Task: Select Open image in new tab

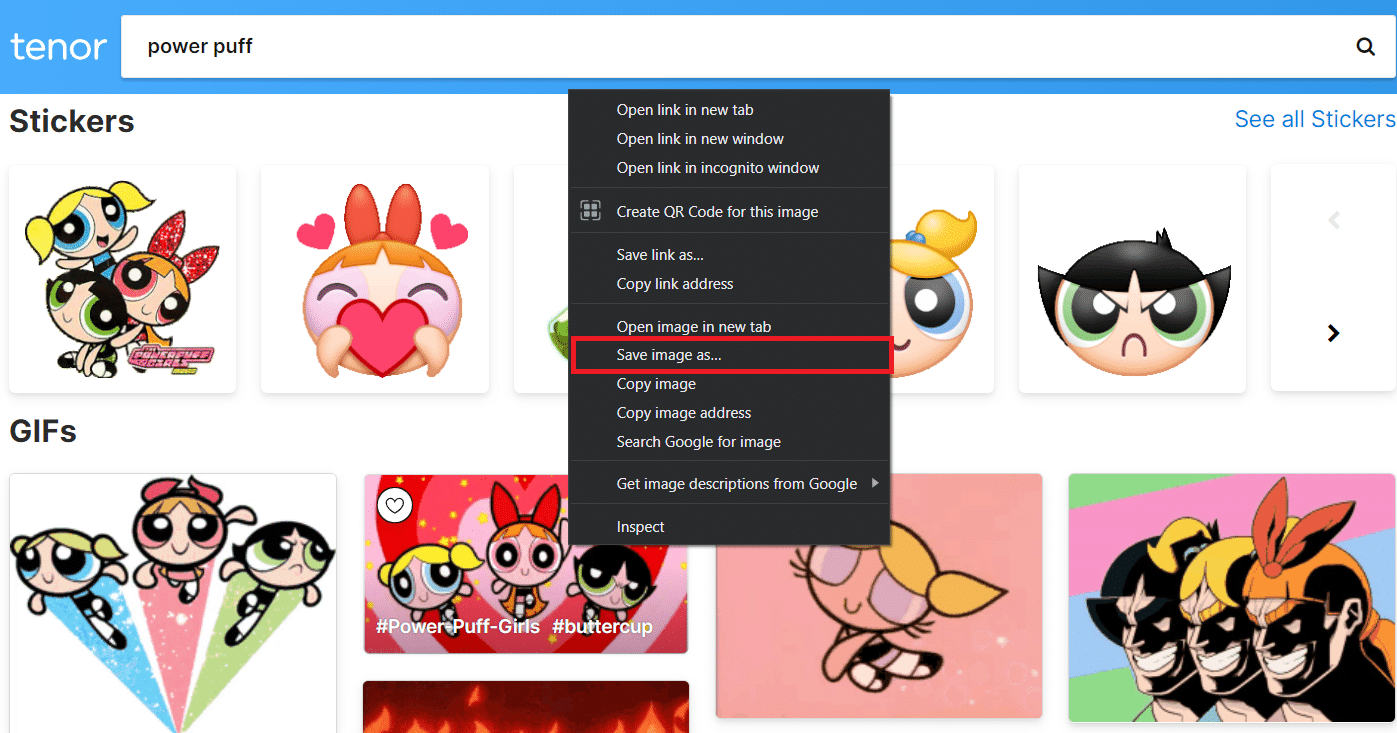Action: (x=729, y=327)
